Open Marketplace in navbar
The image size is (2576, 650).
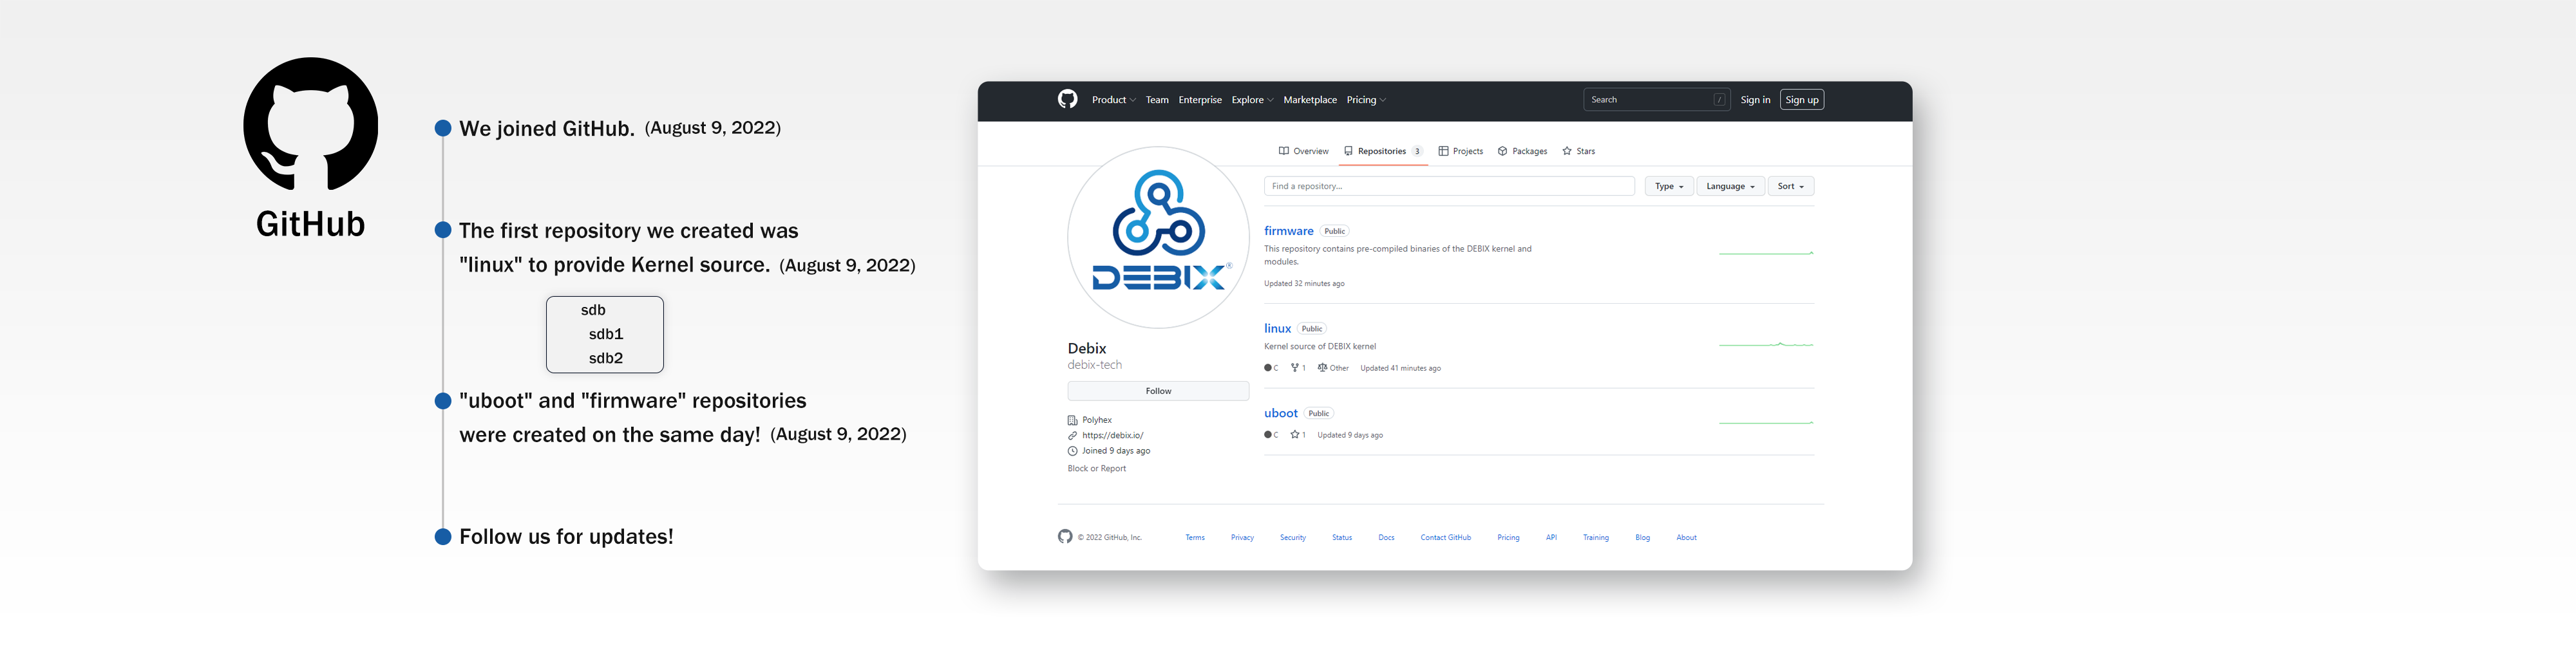click(1310, 100)
